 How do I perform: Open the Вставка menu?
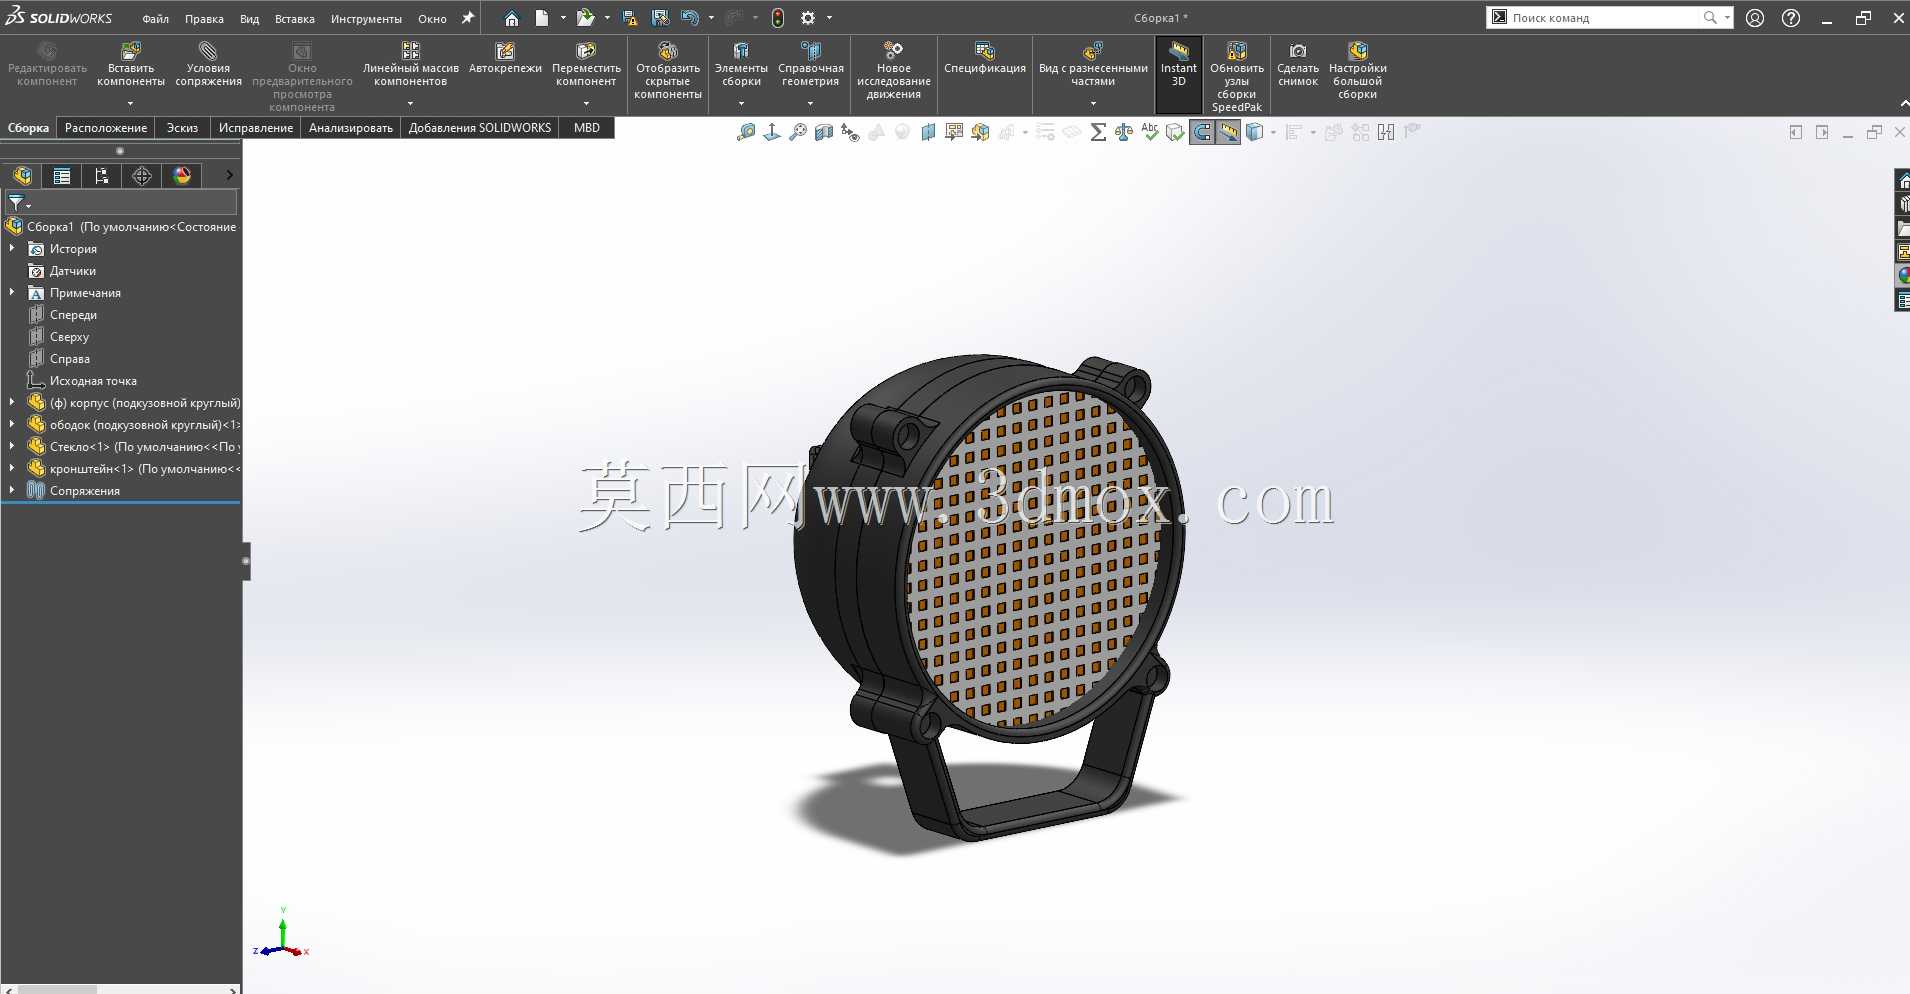294,19
